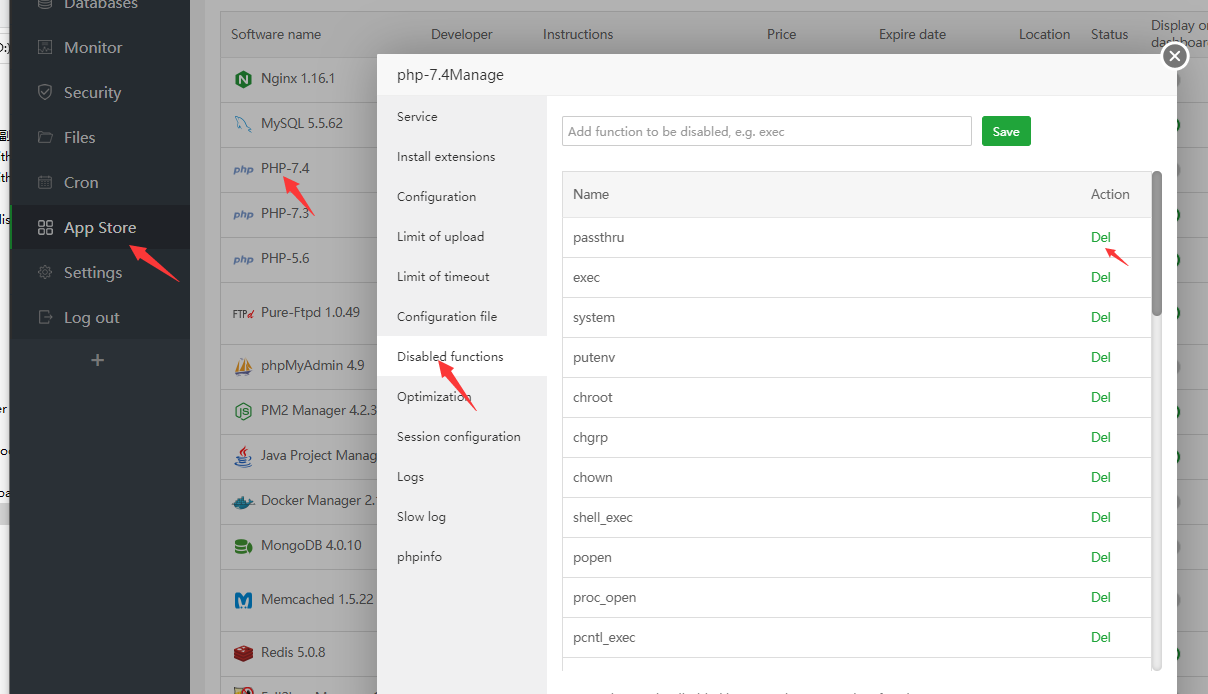
Task: Open MongoDB 4.0.10 in the software list
Action: tap(311, 545)
